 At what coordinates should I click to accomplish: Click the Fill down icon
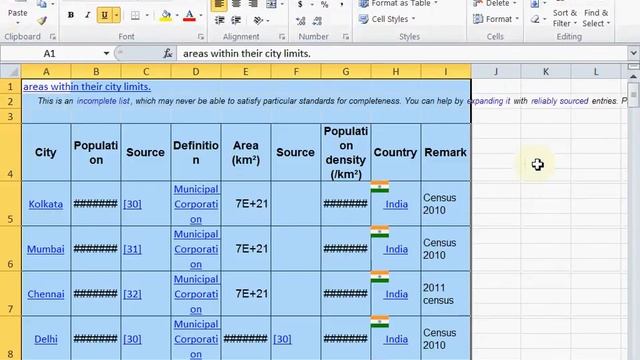pyautogui.click(x=535, y=4)
